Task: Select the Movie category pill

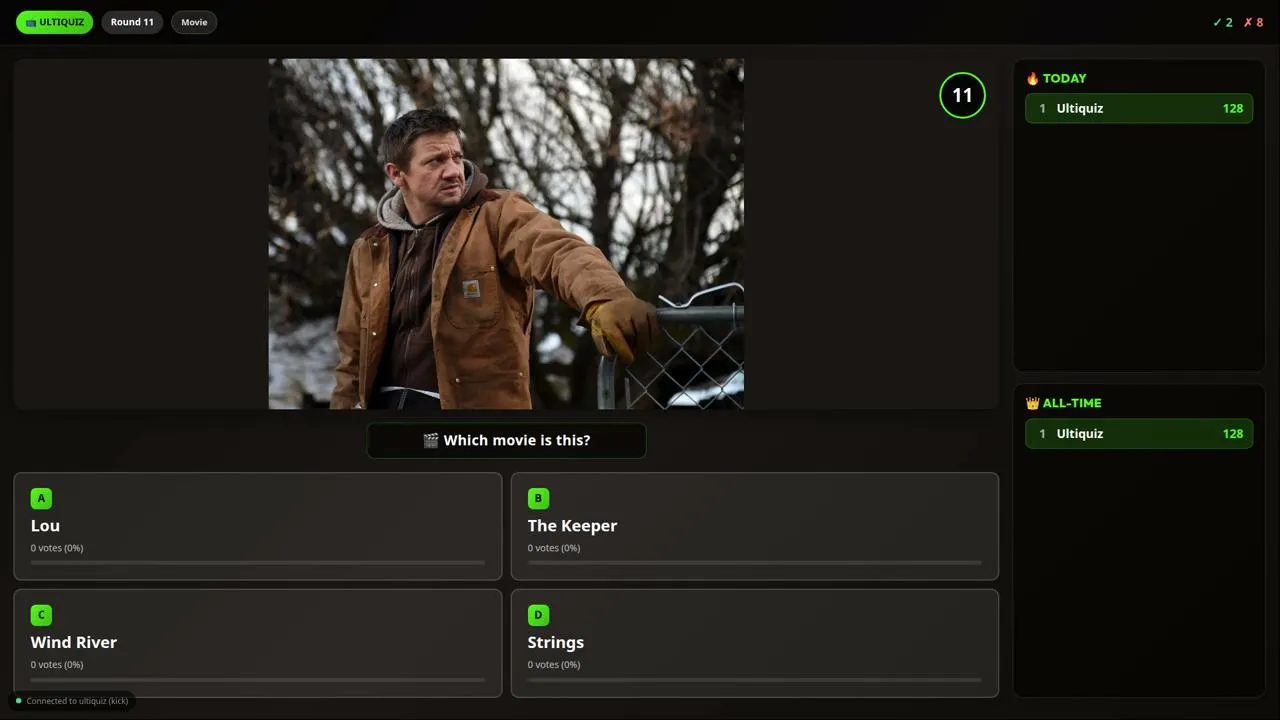Action: point(194,22)
